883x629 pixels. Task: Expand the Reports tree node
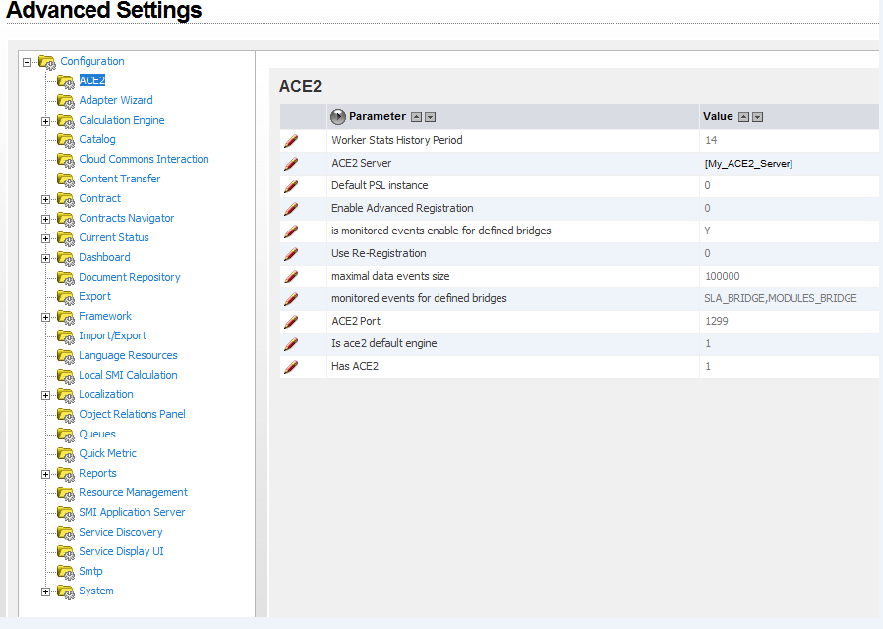(x=45, y=474)
